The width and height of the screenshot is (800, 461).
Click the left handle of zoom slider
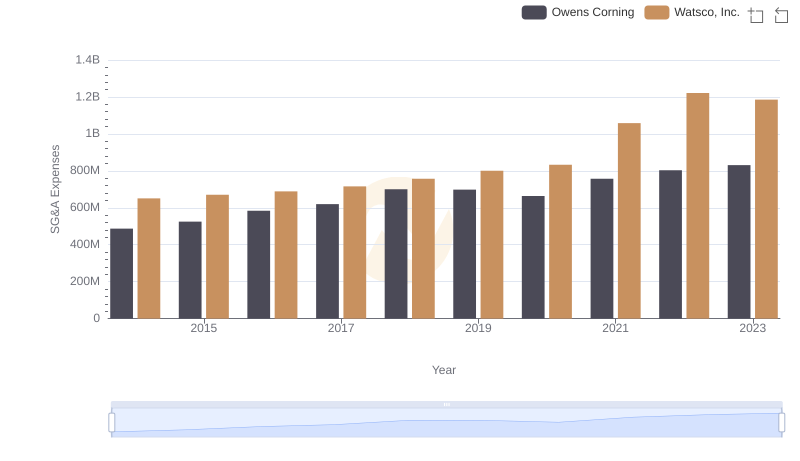point(112,422)
